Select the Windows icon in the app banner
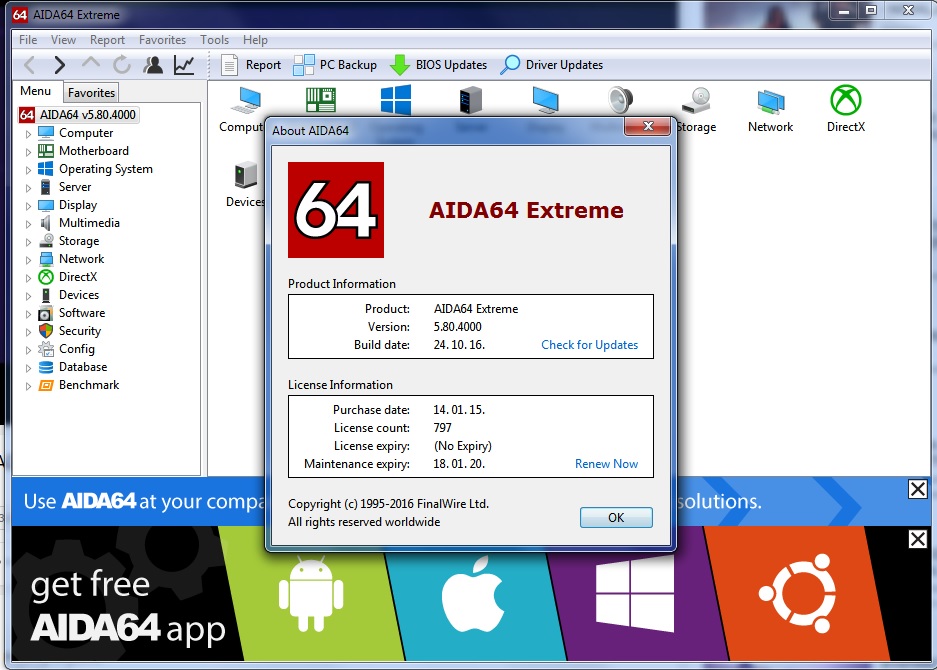 tap(635, 593)
